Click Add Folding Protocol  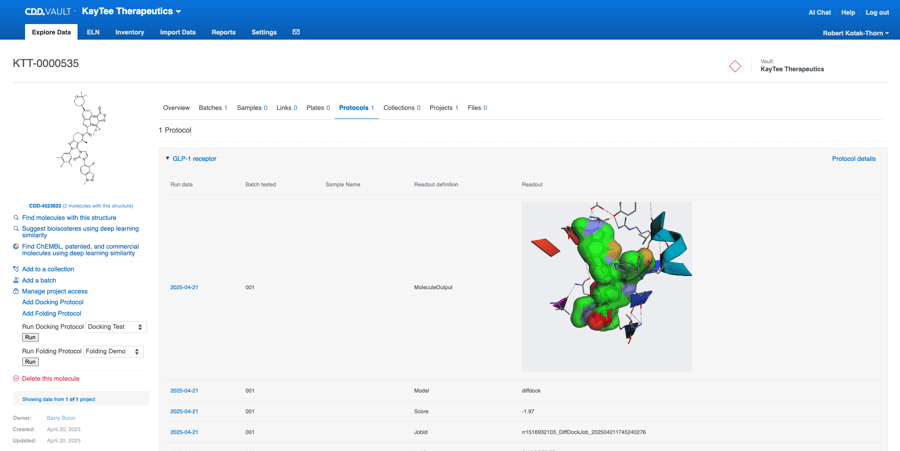click(52, 314)
